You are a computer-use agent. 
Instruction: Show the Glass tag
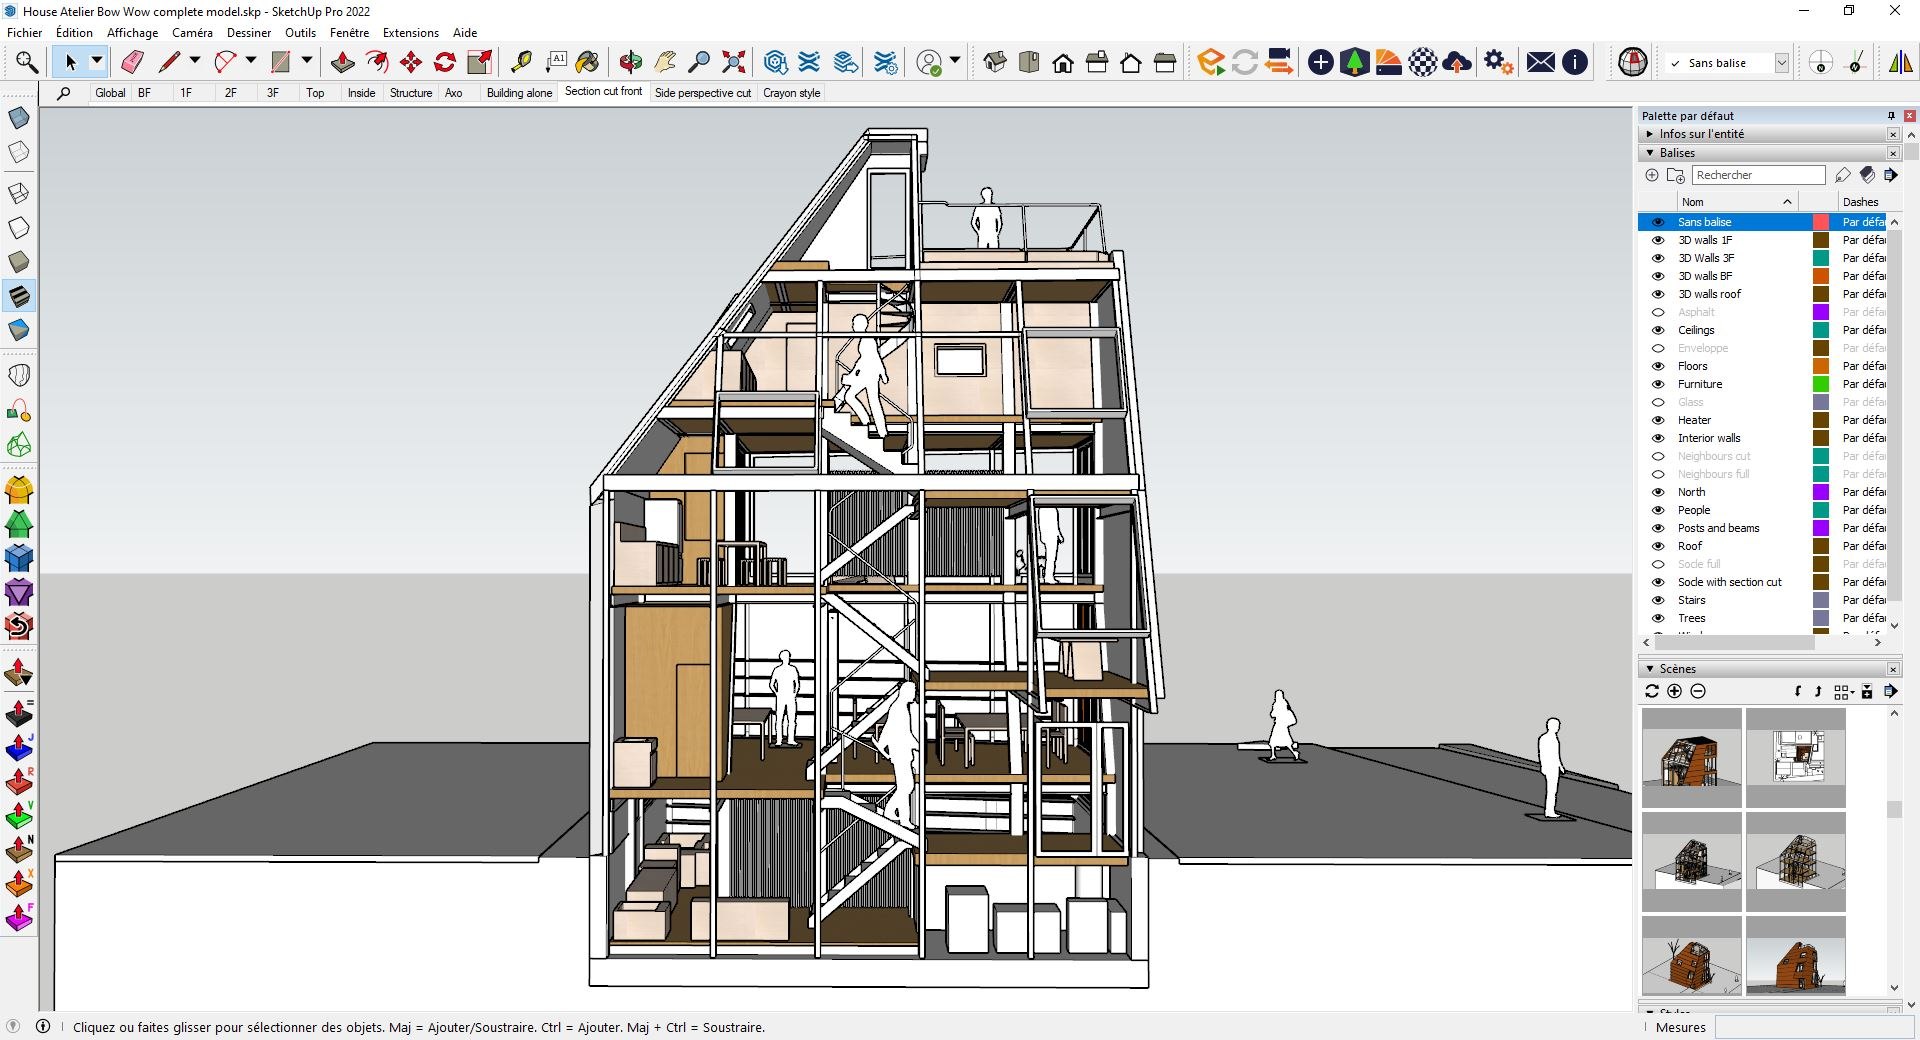tap(1658, 402)
